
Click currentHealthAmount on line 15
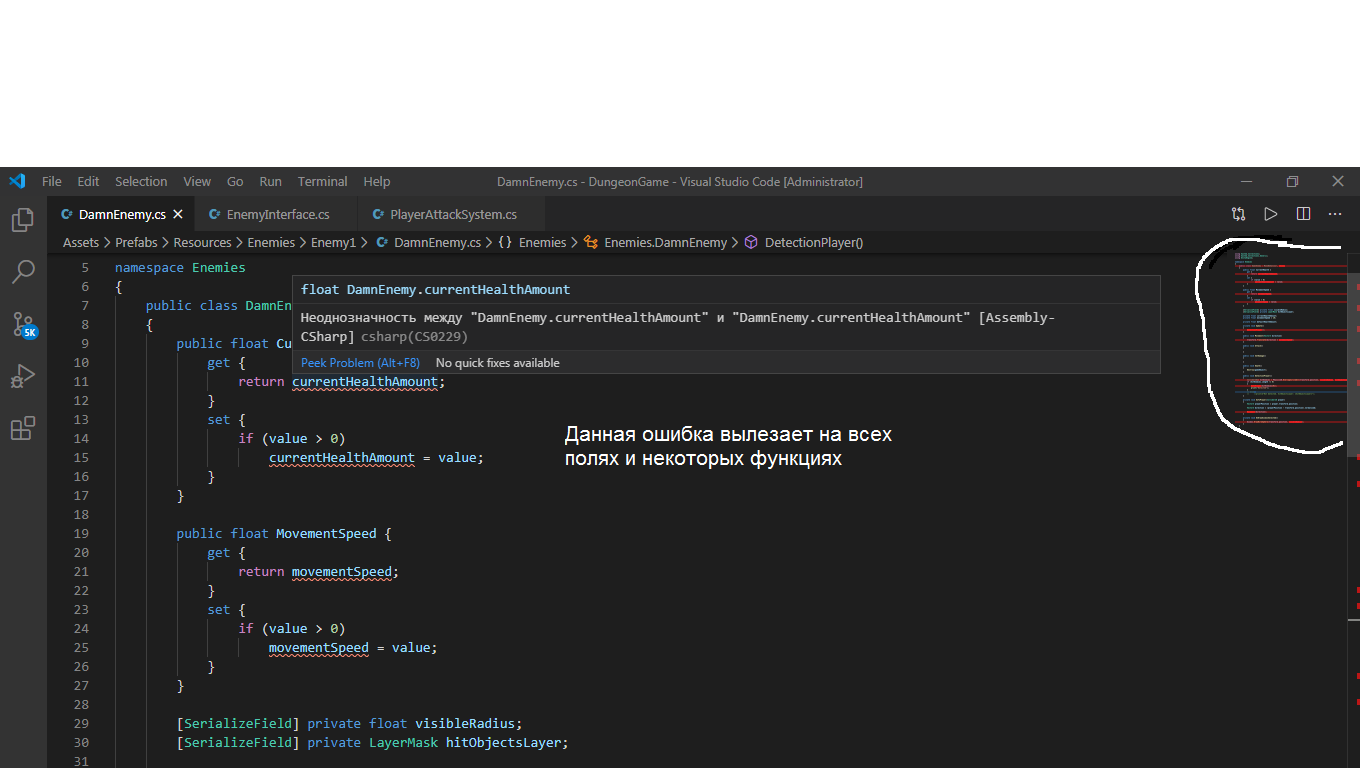[x=342, y=457]
